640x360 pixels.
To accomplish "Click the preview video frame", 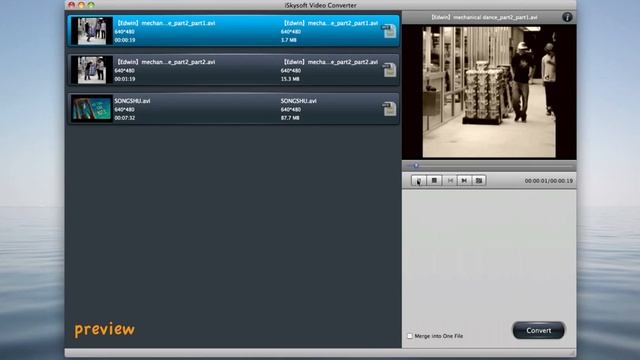I will (x=489, y=92).
